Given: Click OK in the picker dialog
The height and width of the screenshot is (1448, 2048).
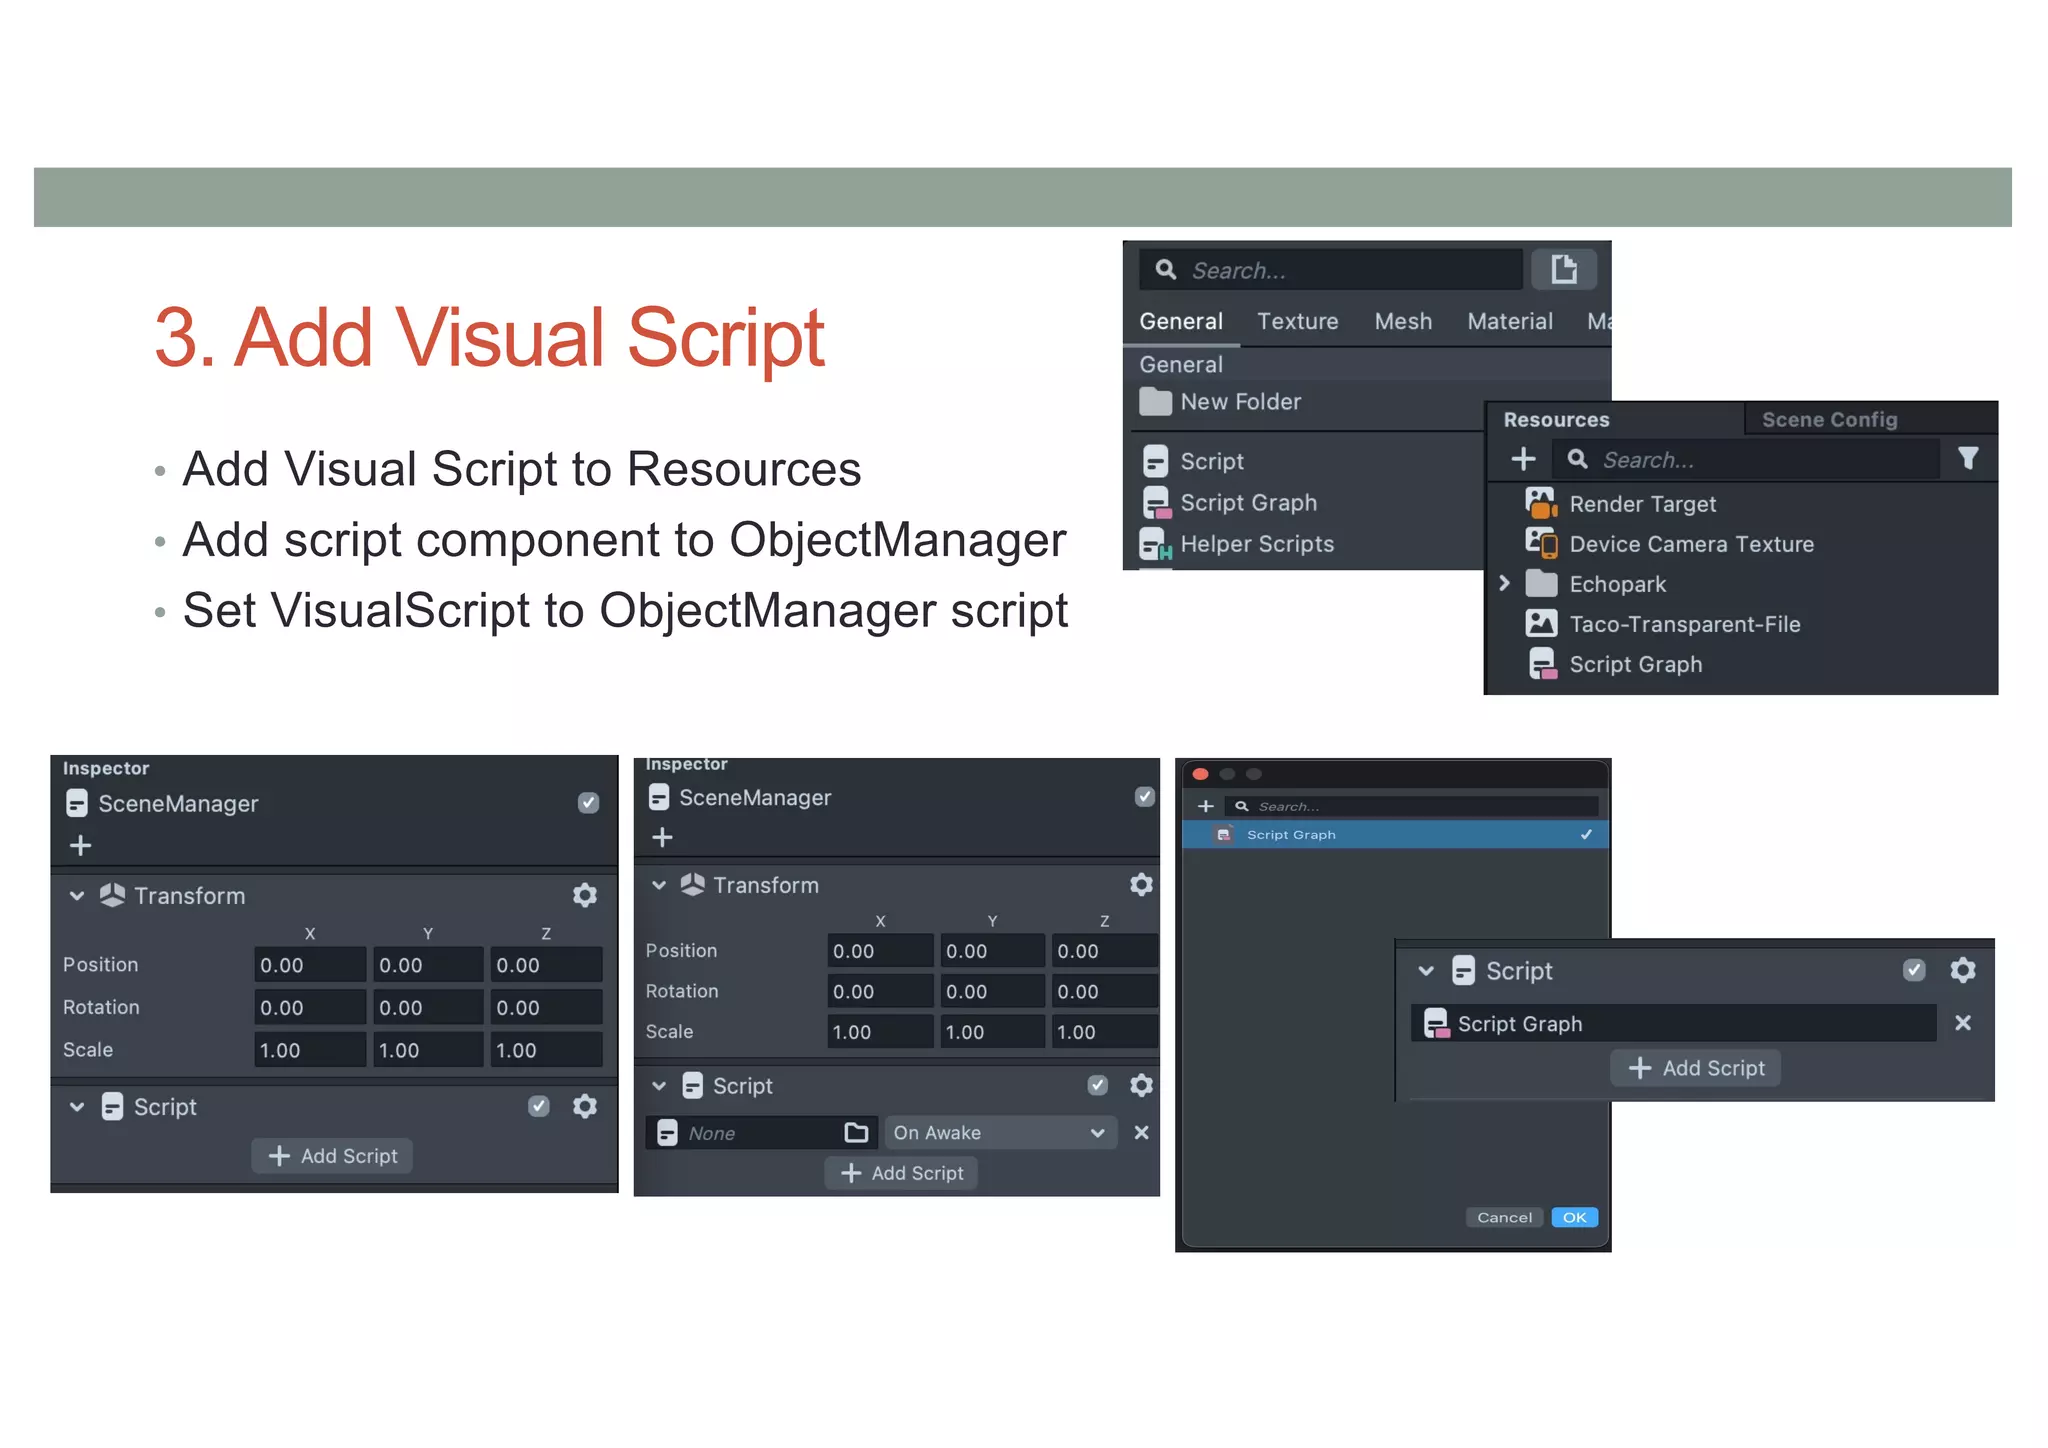Looking at the screenshot, I should [1574, 1217].
